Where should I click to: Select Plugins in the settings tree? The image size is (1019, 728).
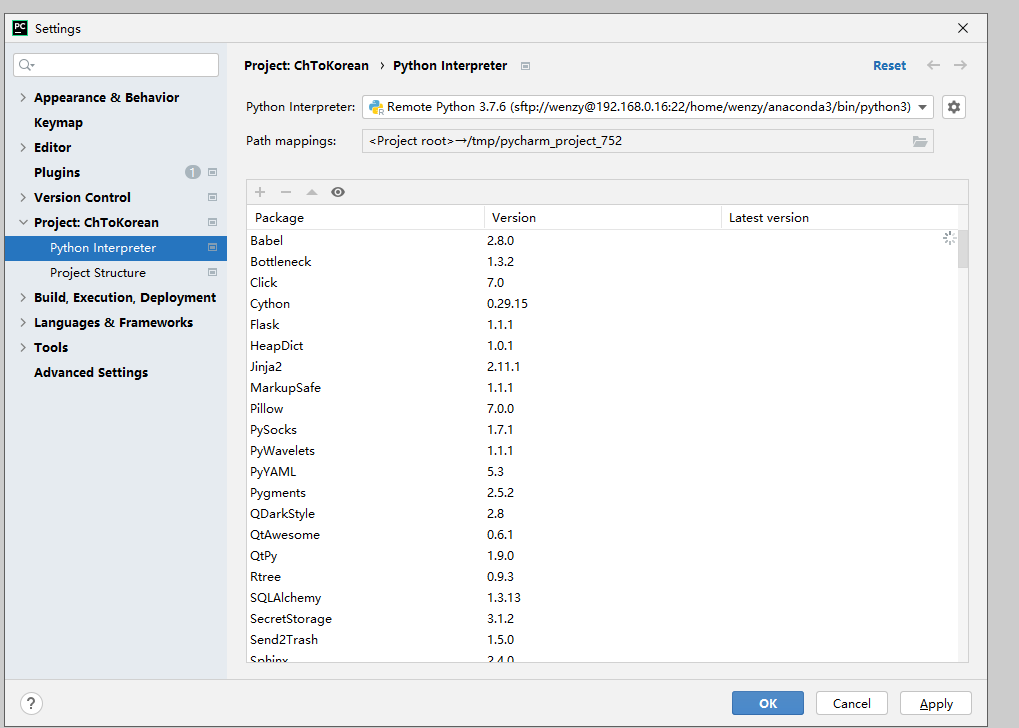tap(57, 172)
